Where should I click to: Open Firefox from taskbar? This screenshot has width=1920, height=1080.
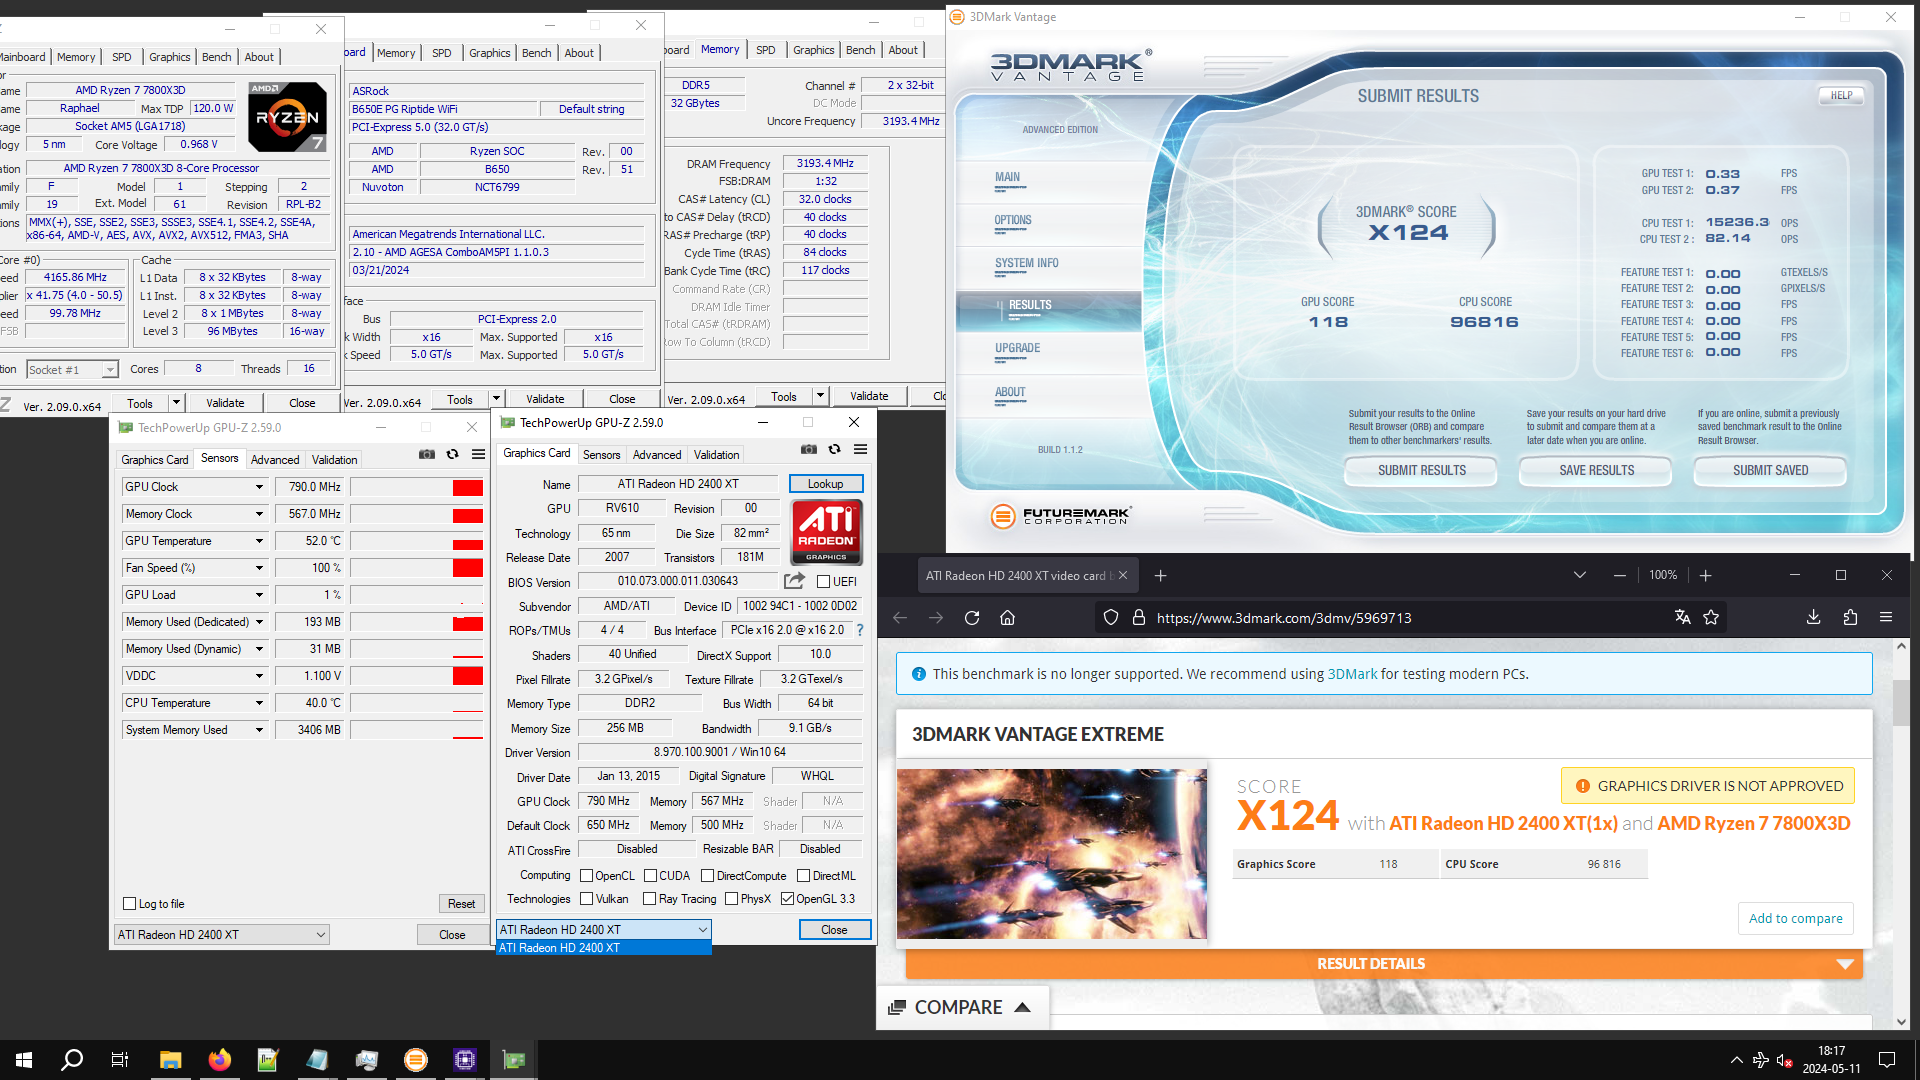219,1060
